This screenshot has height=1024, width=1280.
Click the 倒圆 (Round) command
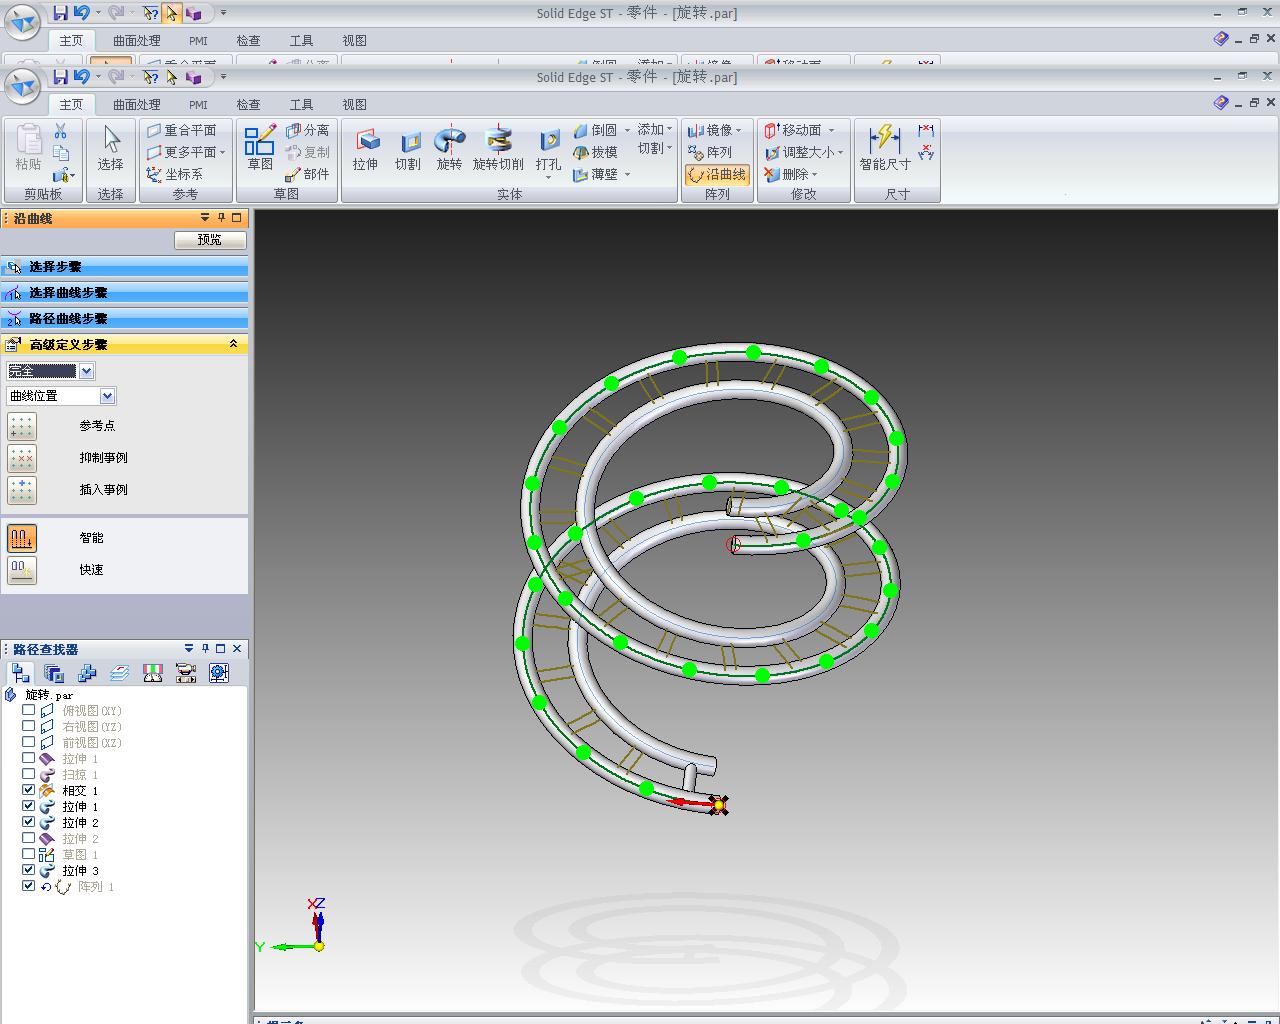596,130
